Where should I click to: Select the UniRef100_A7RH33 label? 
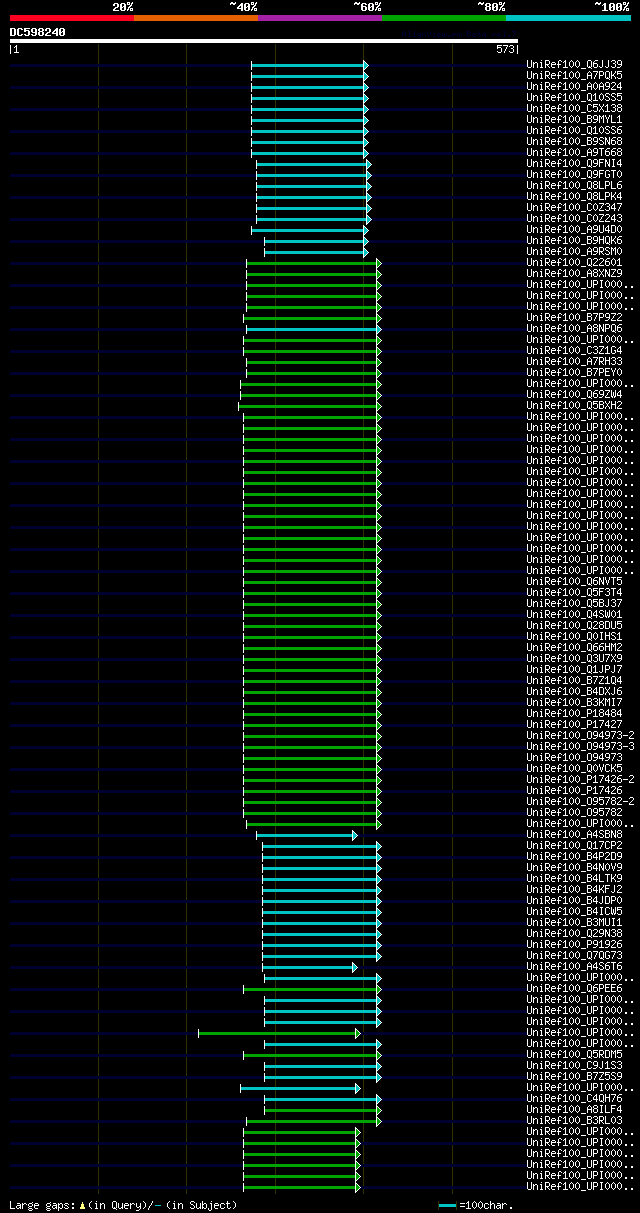[574, 361]
